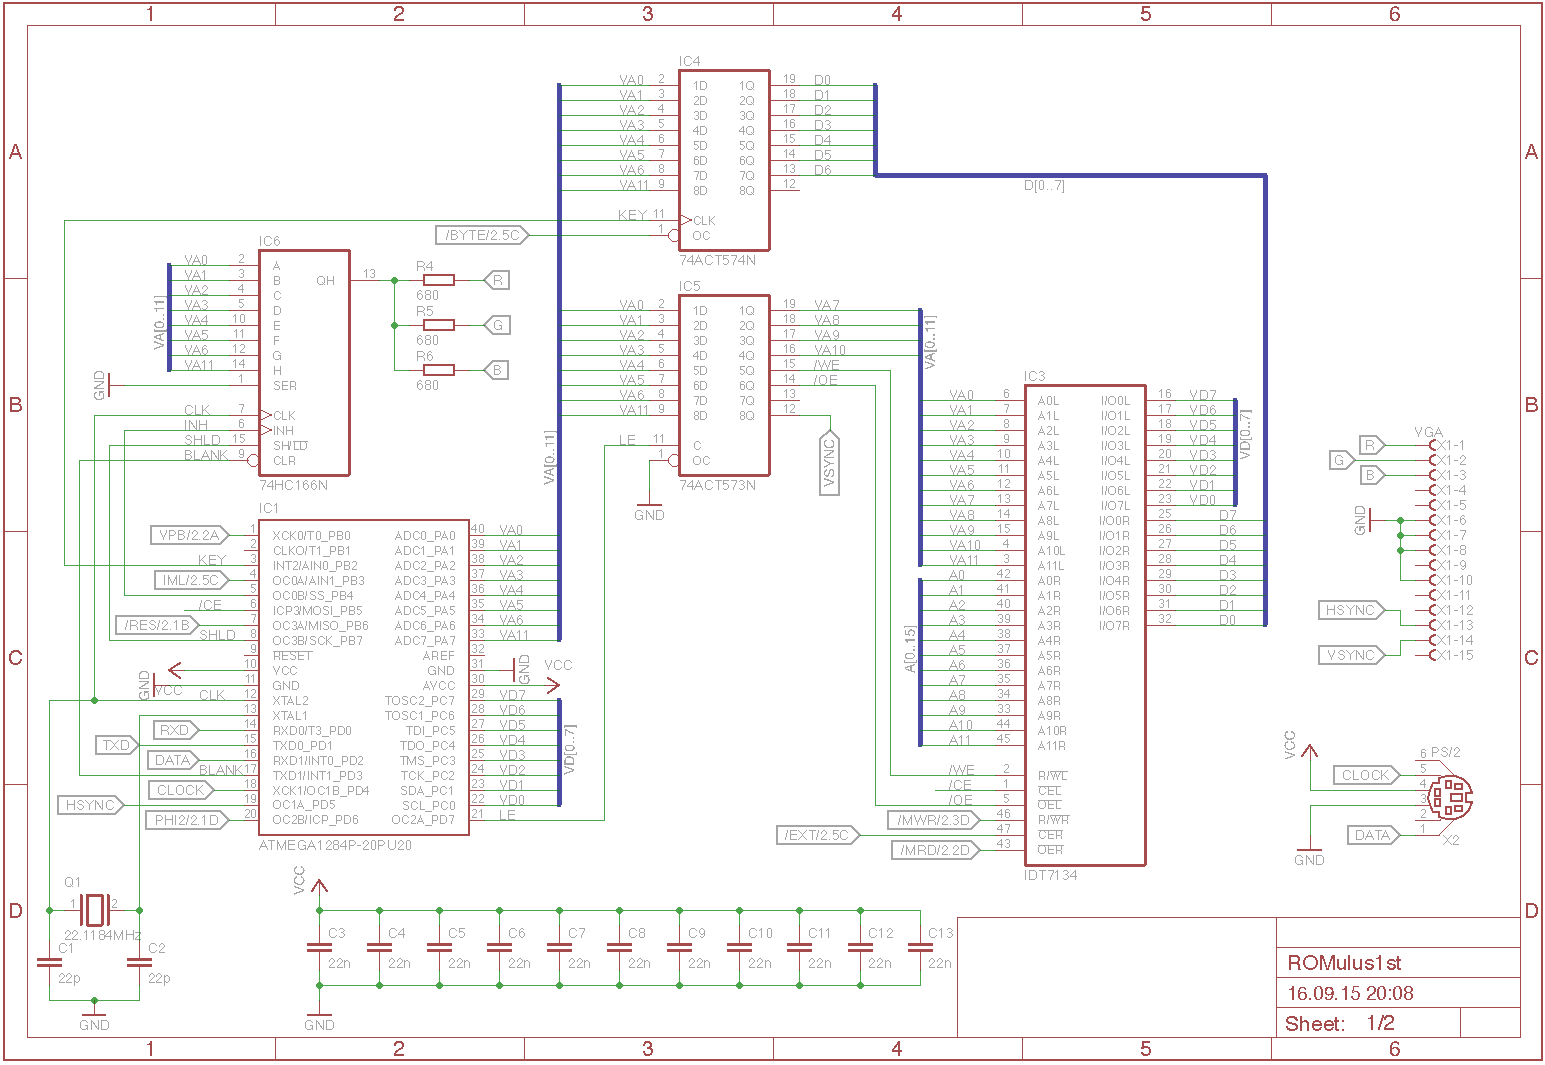Viewport: 1545px width, 1065px height.
Task: Select the /BYTE/2.5C cross-reference label
Action: [x=484, y=235]
